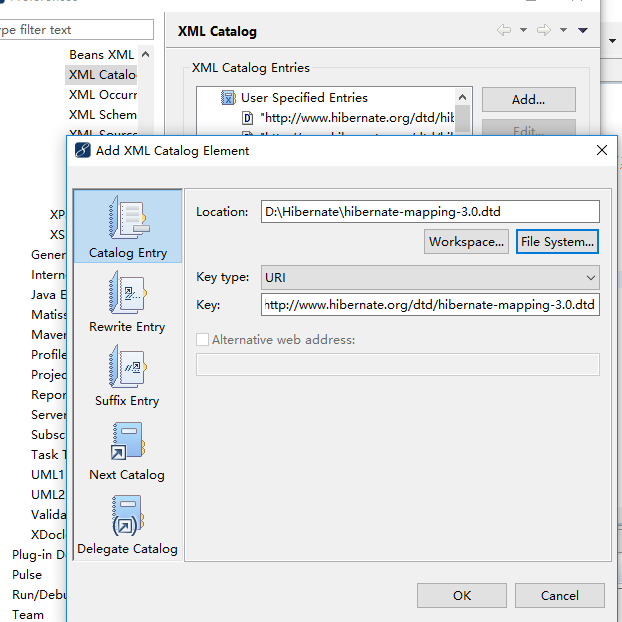Screen dimensions: 622x622
Task: Open the view menu triangle in XML Catalog header
Action: click(x=583, y=30)
